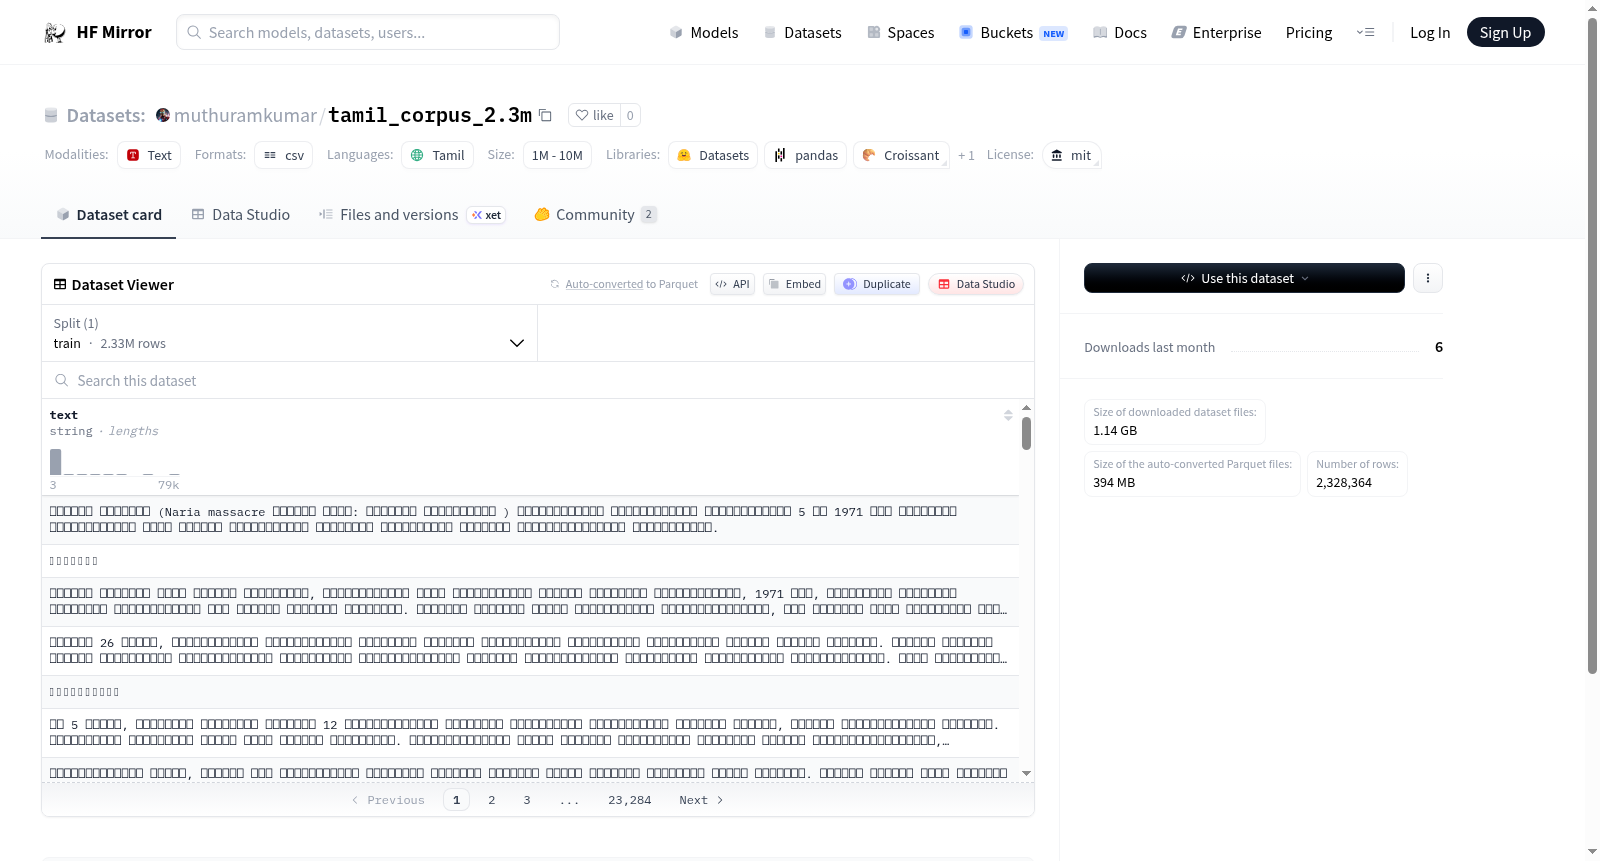Screen dimensions: 1600x861
Task: Go to the Next page
Action: click(701, 800)
